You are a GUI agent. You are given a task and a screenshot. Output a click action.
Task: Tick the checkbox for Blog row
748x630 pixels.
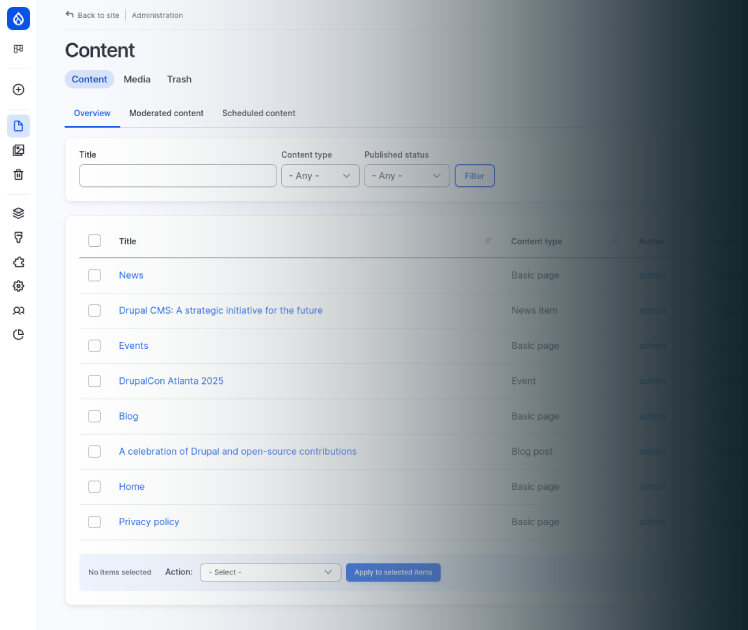click(94, 416)
